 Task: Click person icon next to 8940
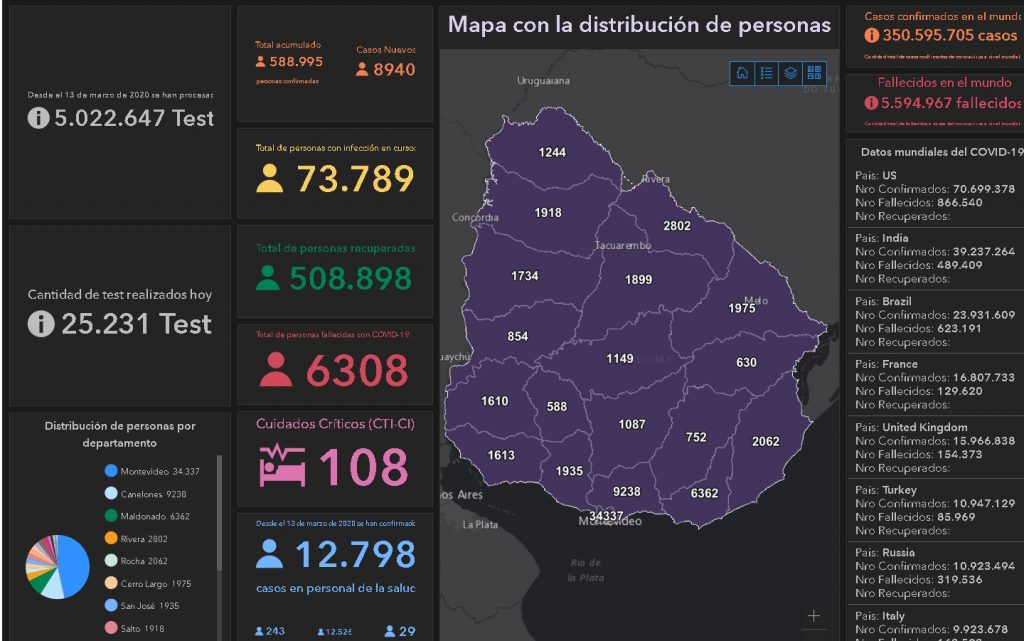(x=362, y=69)
